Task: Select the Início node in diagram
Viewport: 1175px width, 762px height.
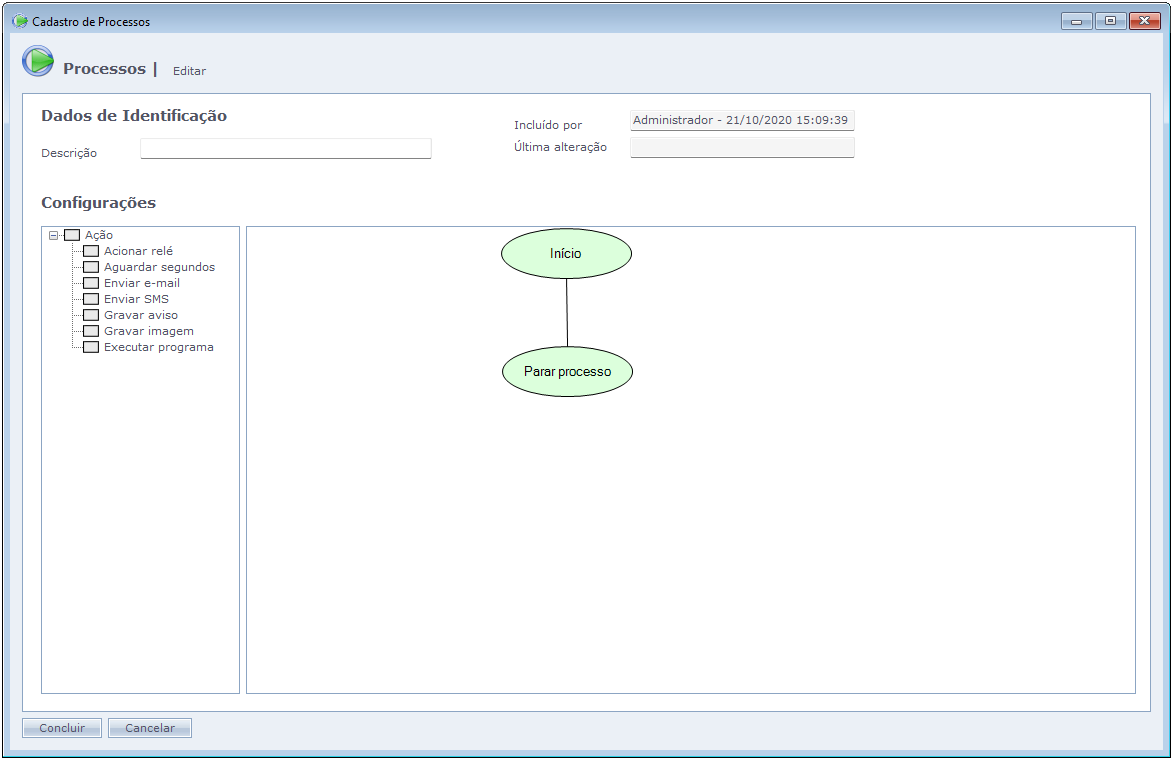Action: 566,254
